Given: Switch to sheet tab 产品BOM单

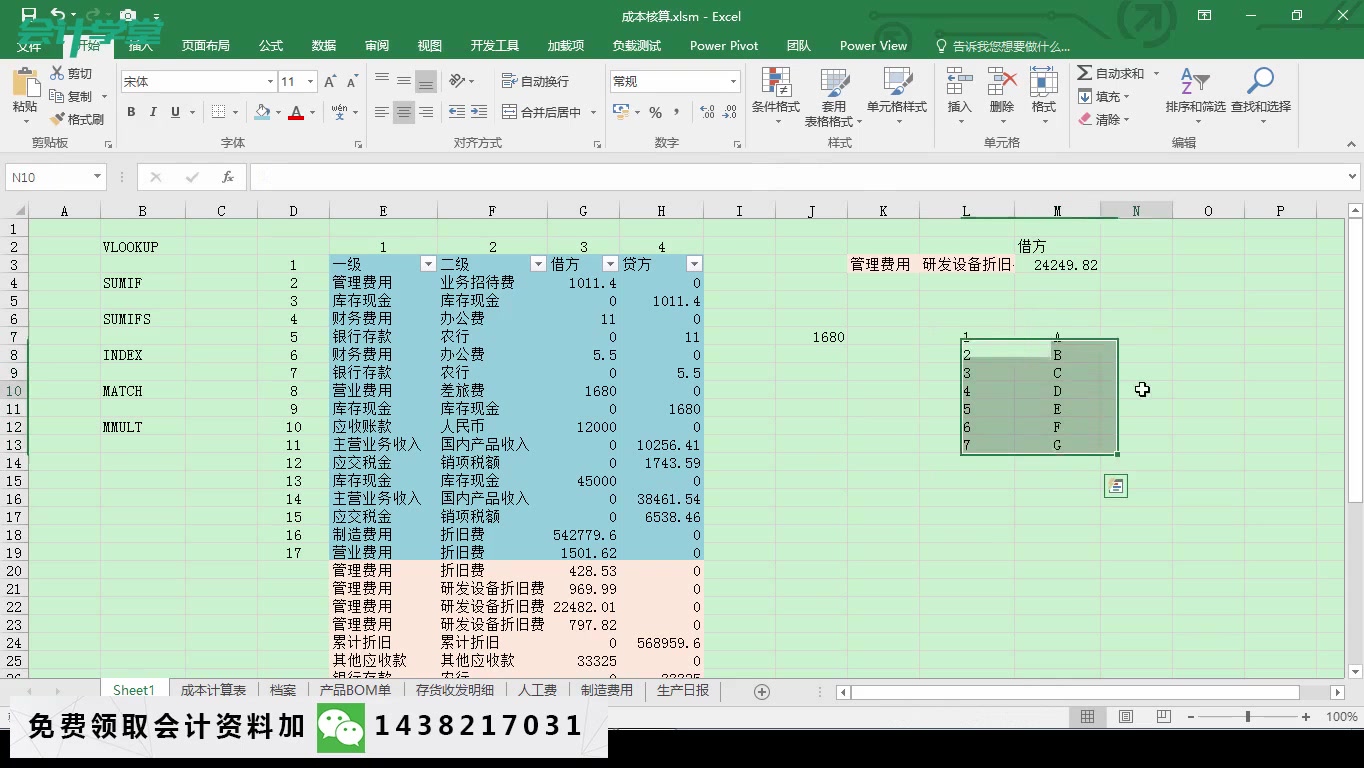Looking at the screenshot, I should pos(355,690).
